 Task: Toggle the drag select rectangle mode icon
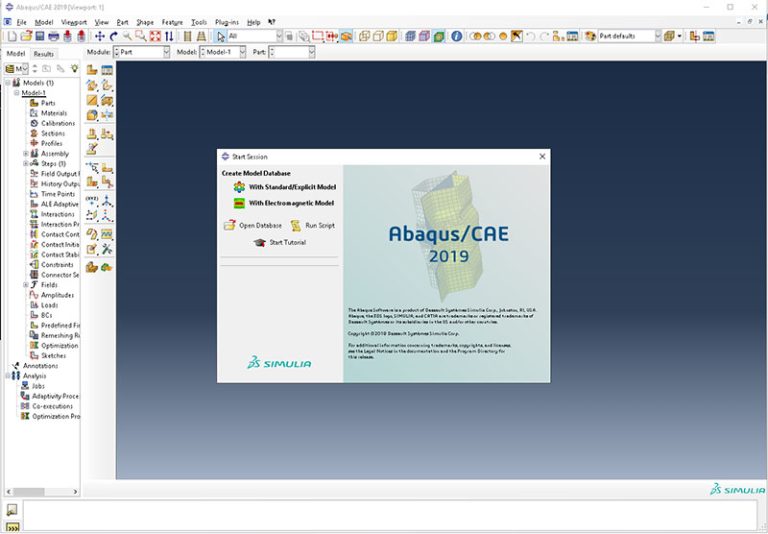[x=318, y=36]
